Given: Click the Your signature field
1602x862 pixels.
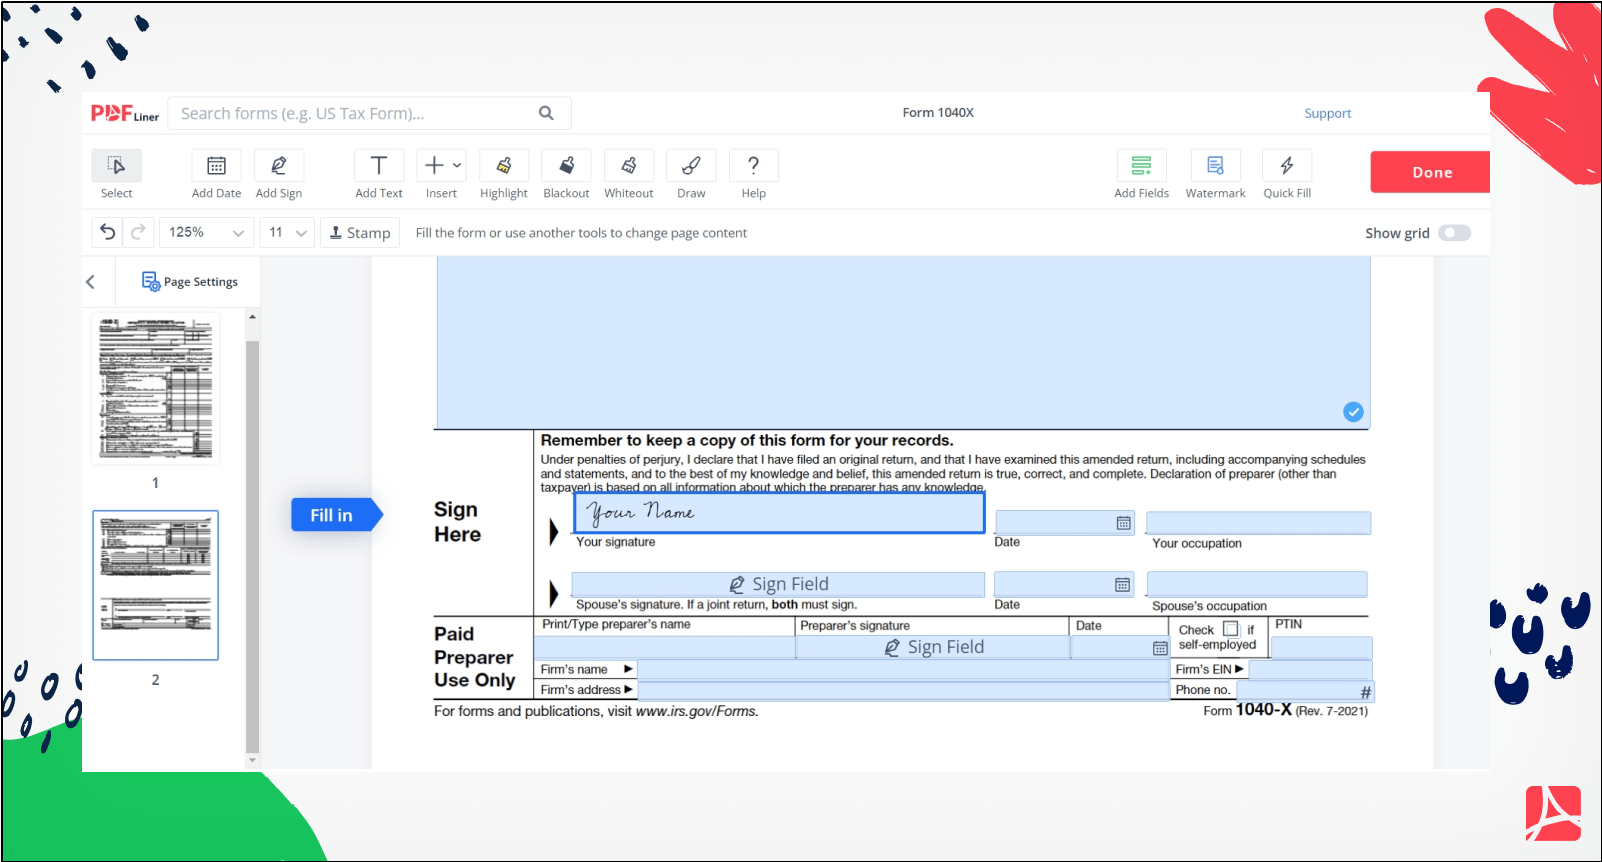Looking at the screenshot, I should [x=779, y=512].
